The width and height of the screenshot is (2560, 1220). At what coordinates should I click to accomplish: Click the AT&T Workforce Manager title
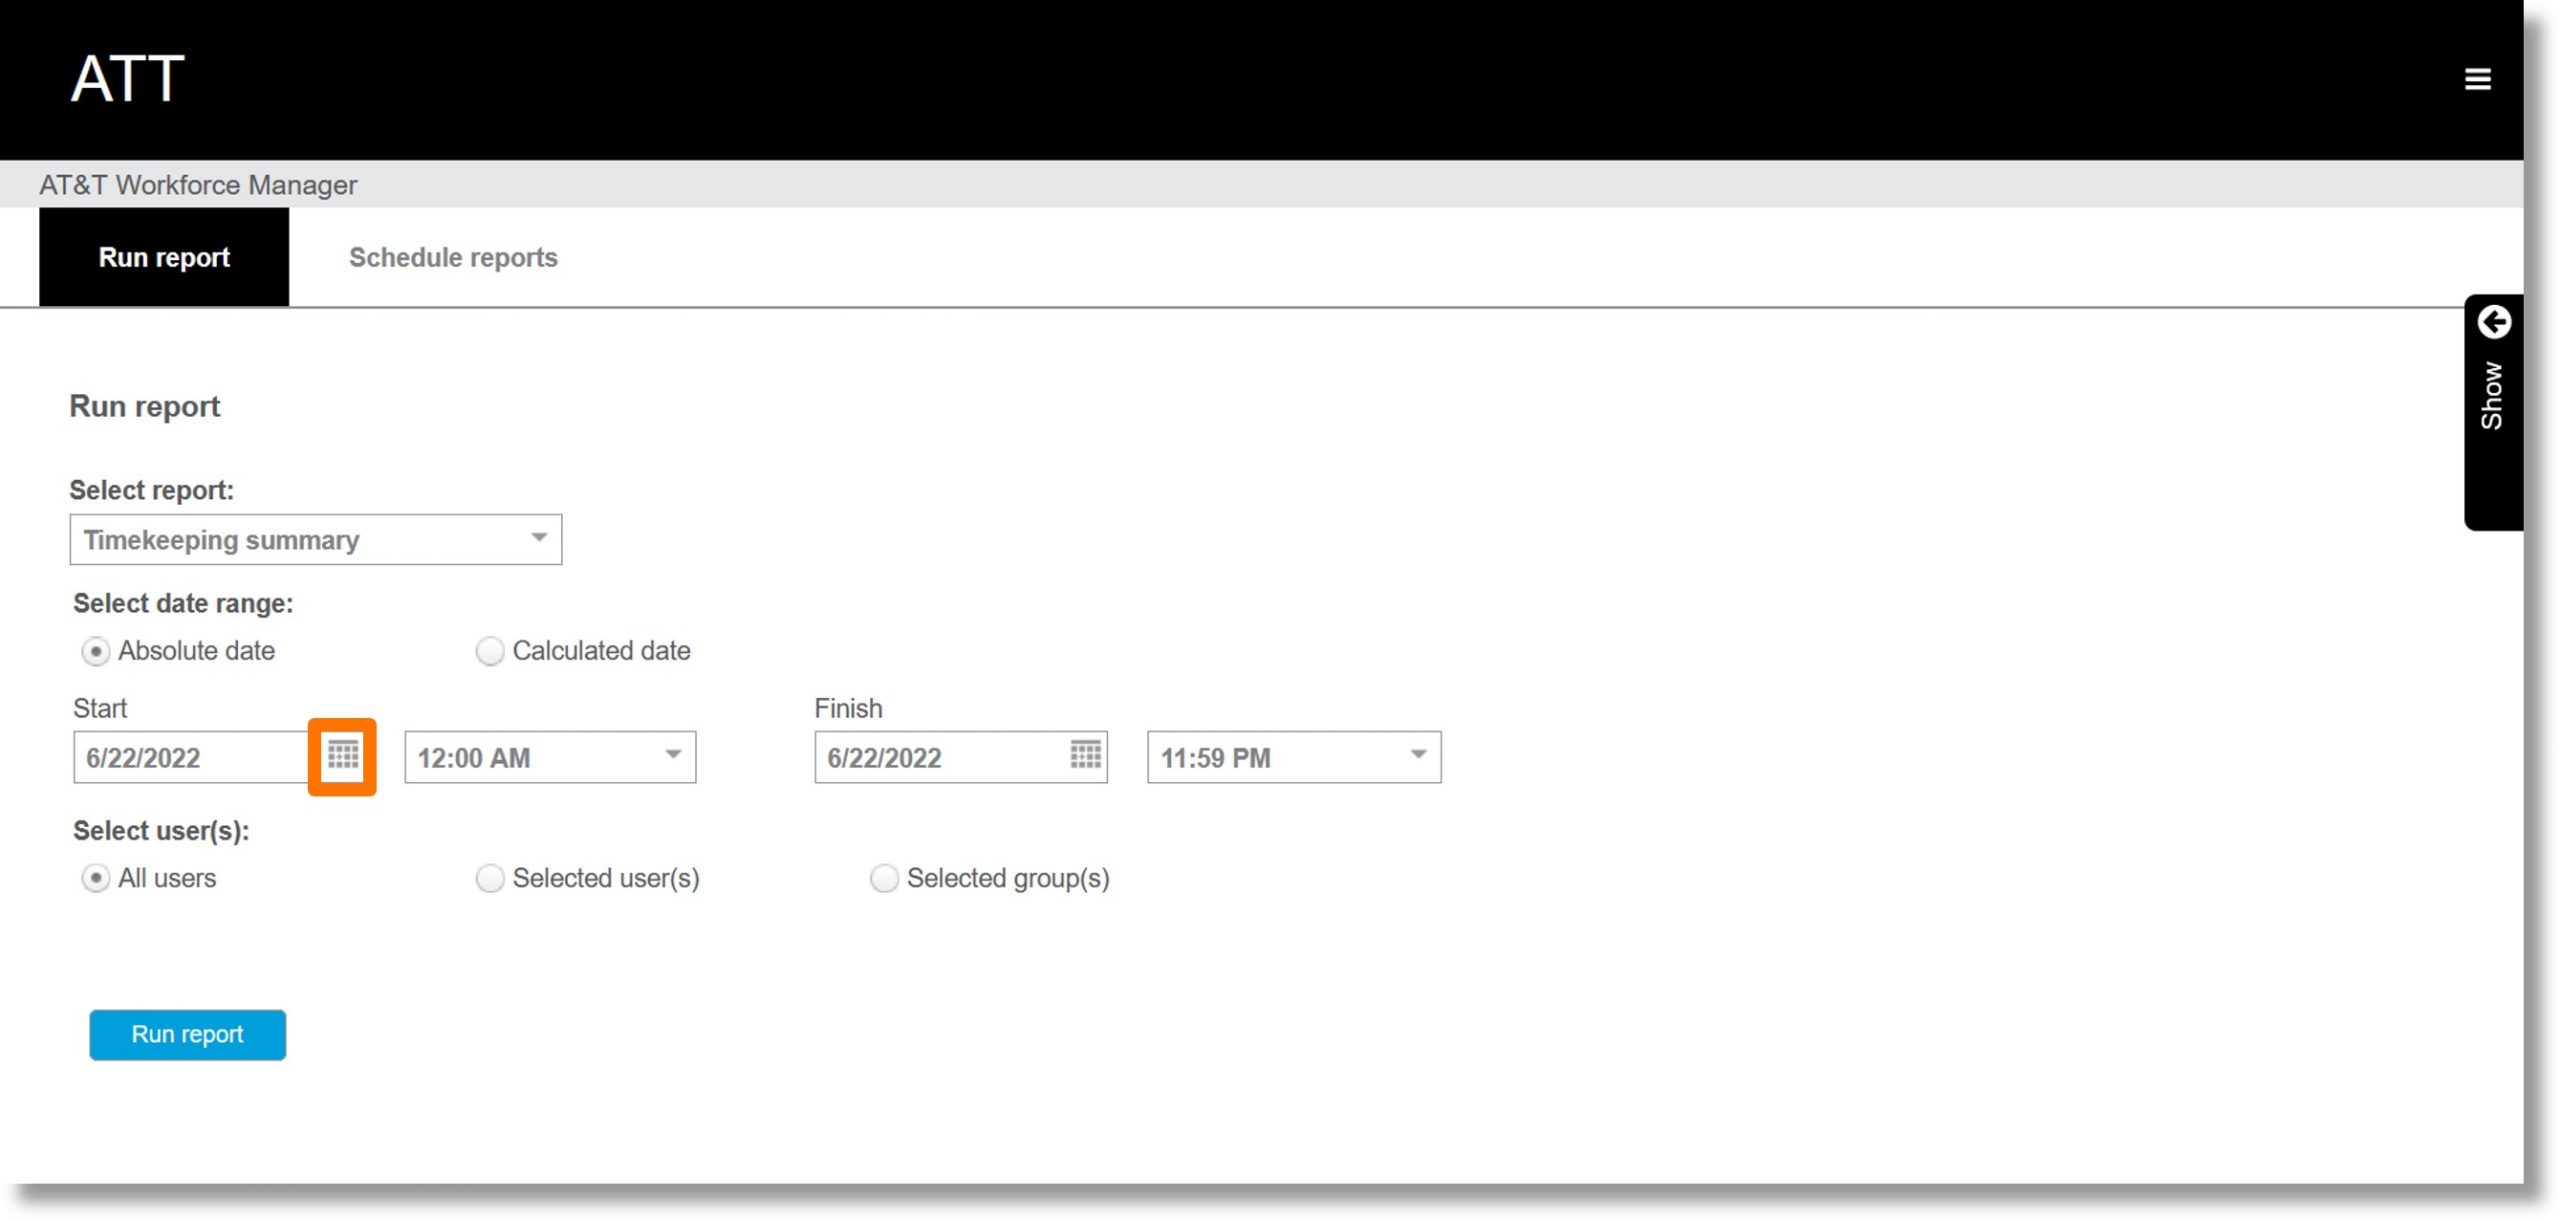click(x=198, y=185)
